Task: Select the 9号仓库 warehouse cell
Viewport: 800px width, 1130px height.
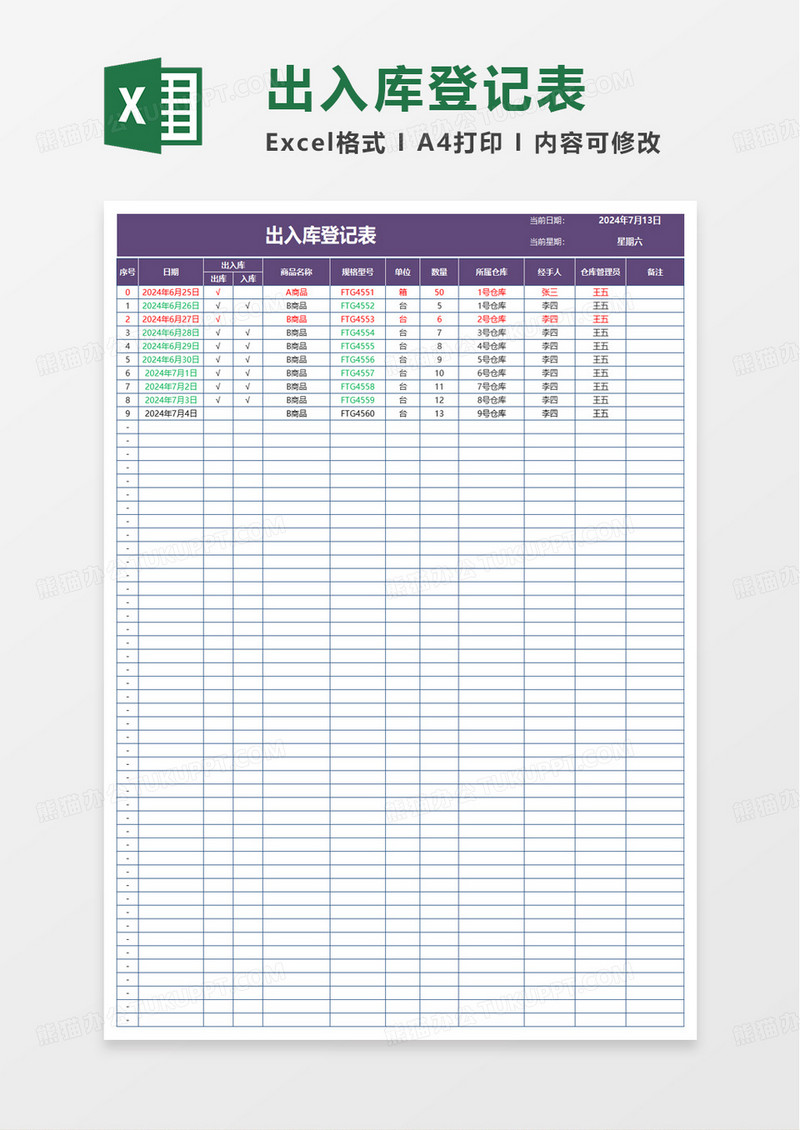Action: tap(492, 414)
